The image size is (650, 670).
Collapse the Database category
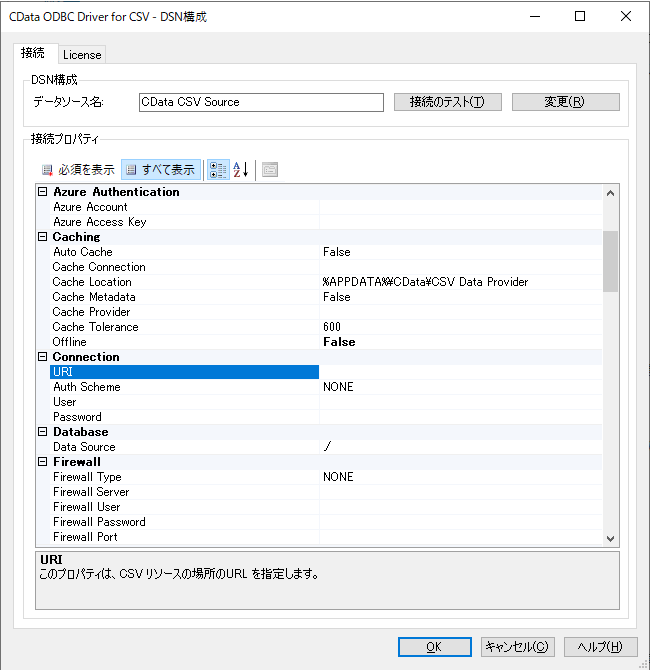pyautogui.click(x=42, y=432)
